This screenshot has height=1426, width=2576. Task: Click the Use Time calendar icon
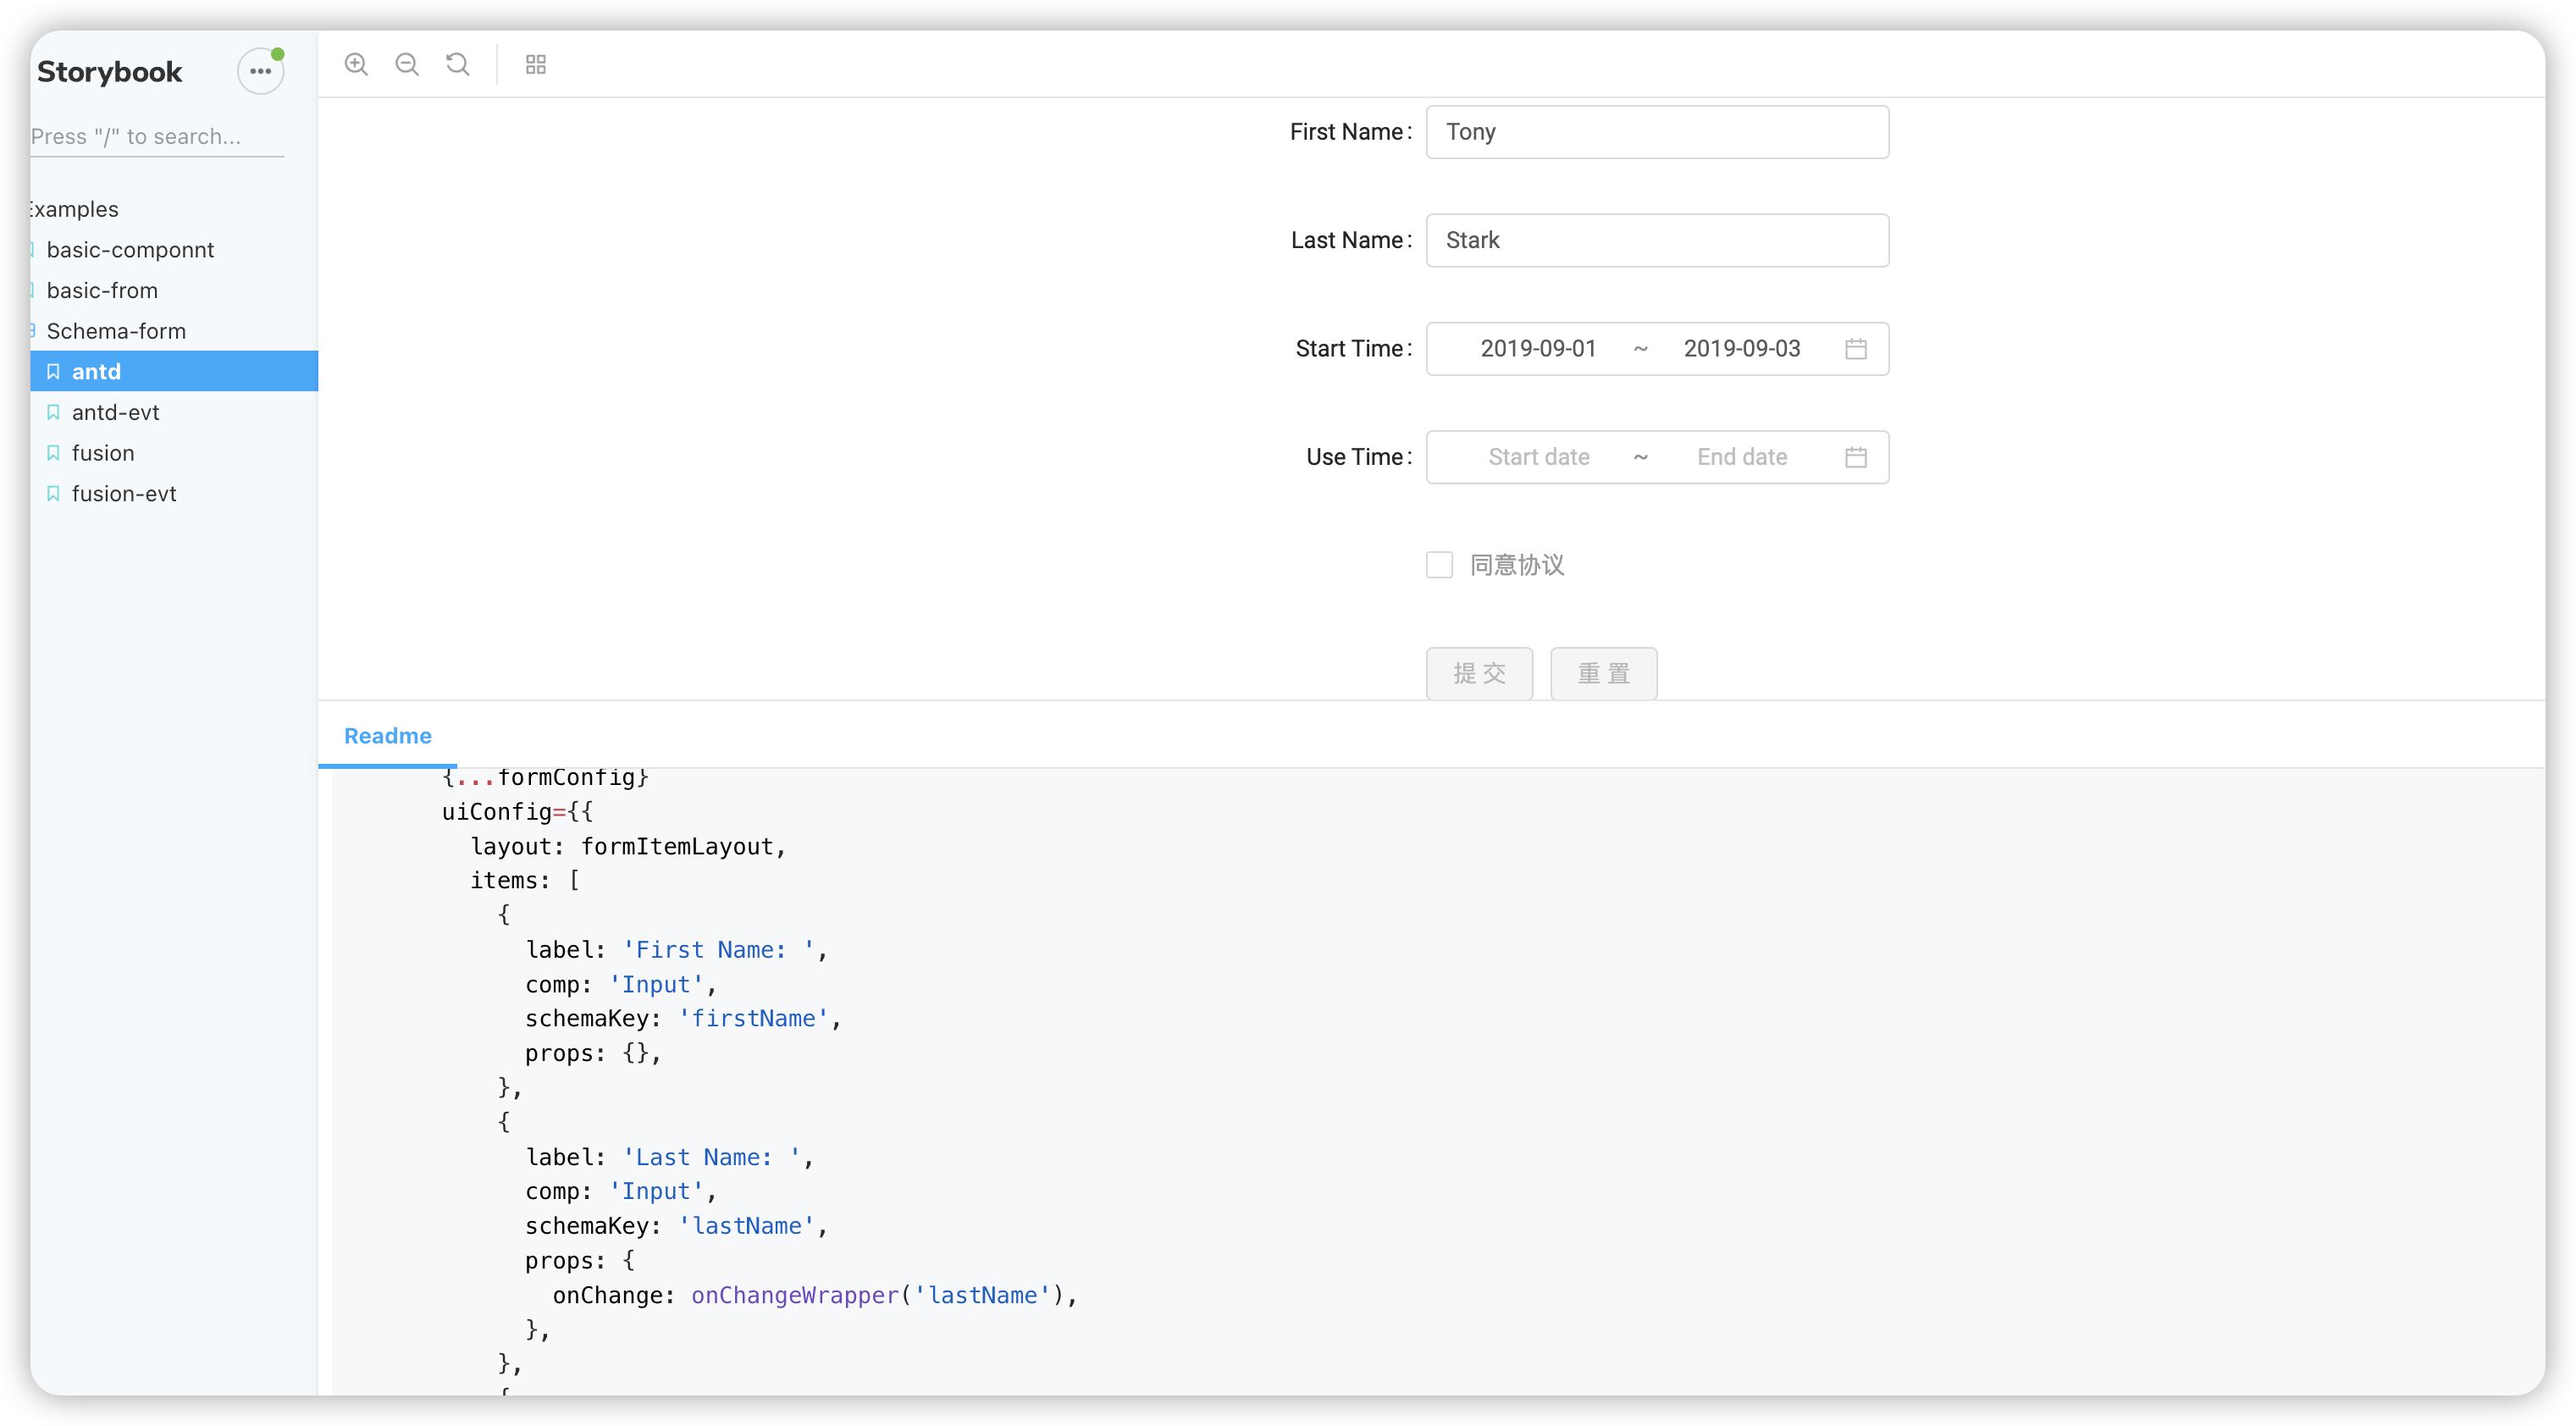point(1855,457)
